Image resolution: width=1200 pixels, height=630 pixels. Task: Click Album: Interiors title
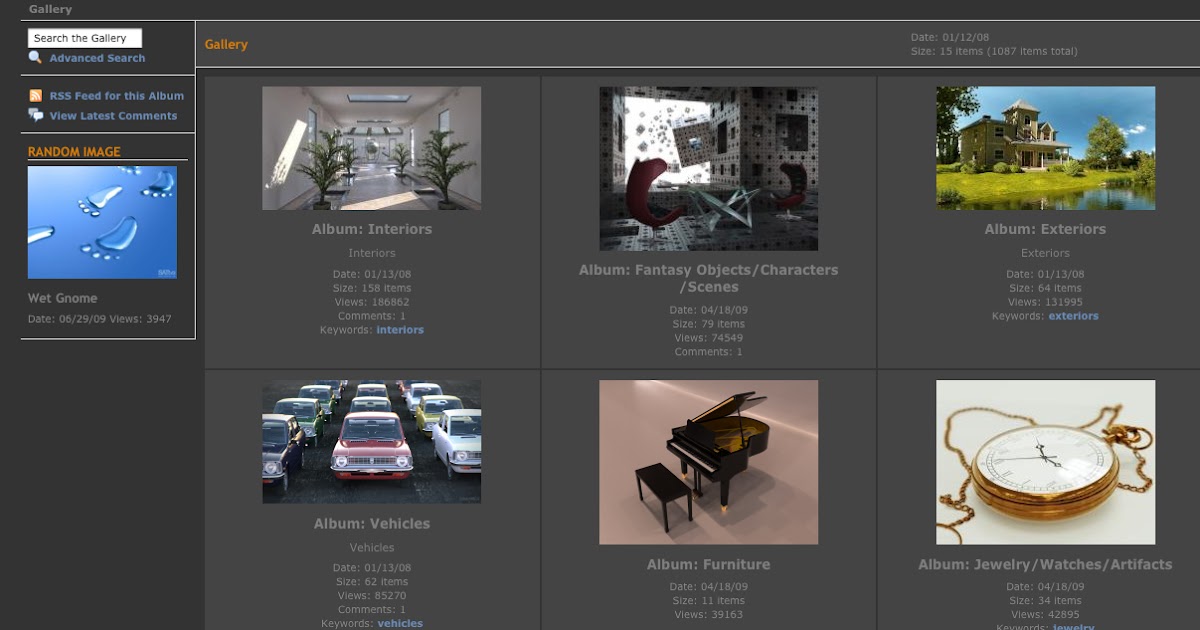372,229
